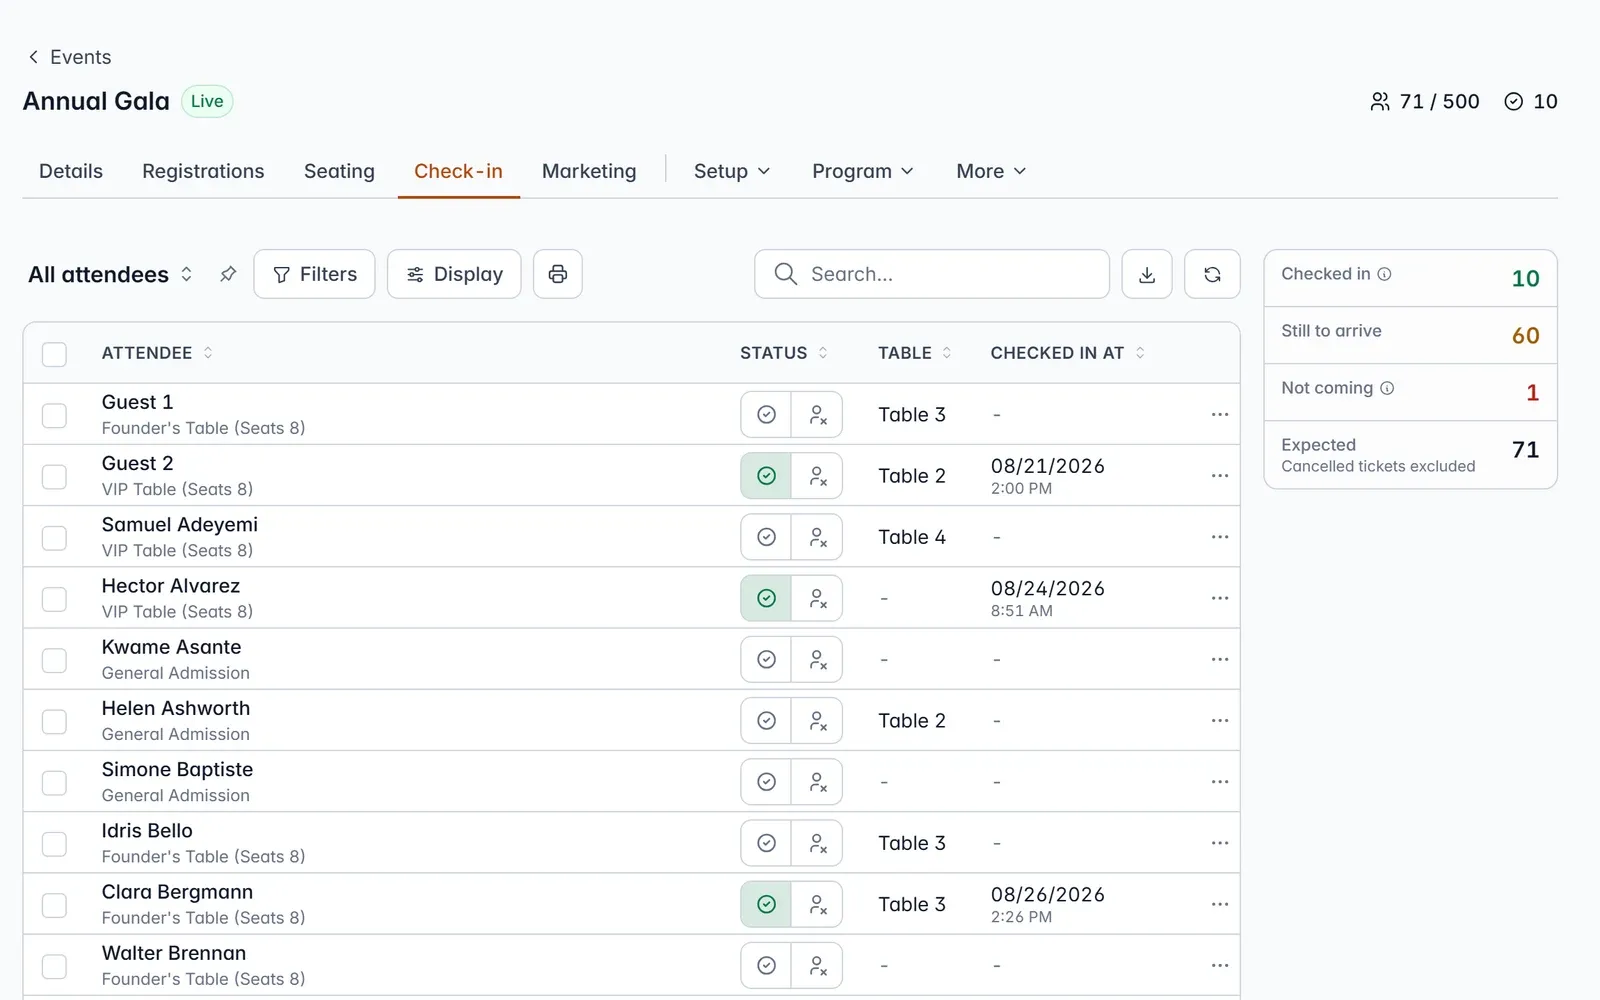The height and width of the screenshot is (1000, 1600).
Task: Select Simone Baptiste's row checkbox
Action: 54,783
